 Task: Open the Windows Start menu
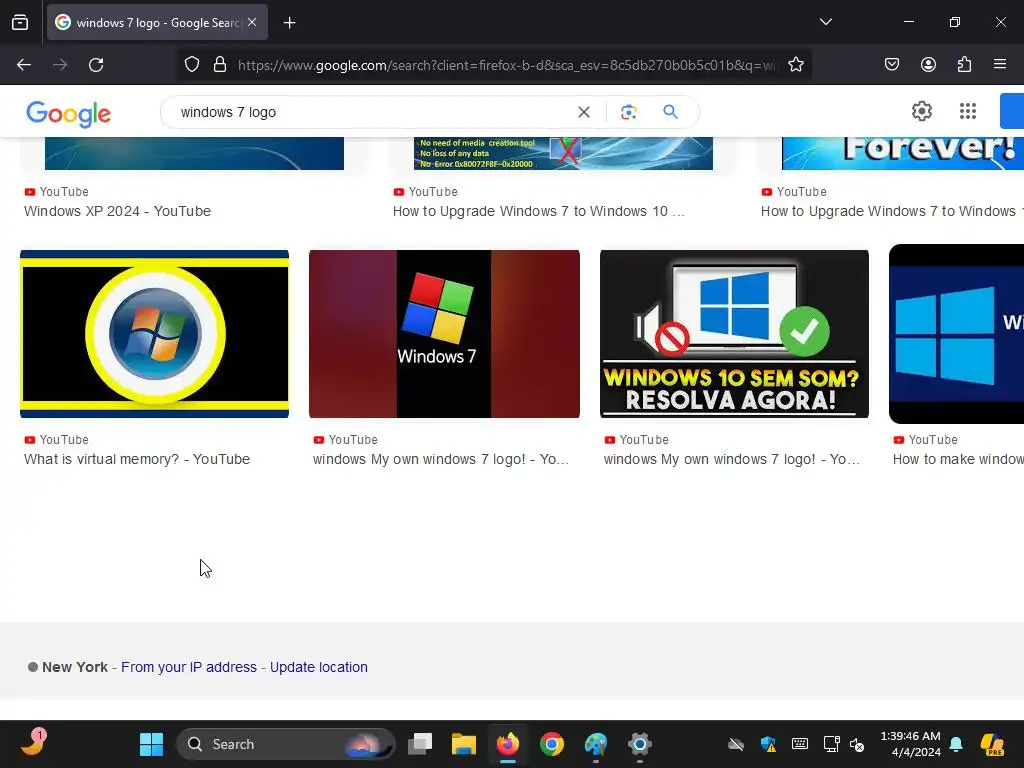152,744
